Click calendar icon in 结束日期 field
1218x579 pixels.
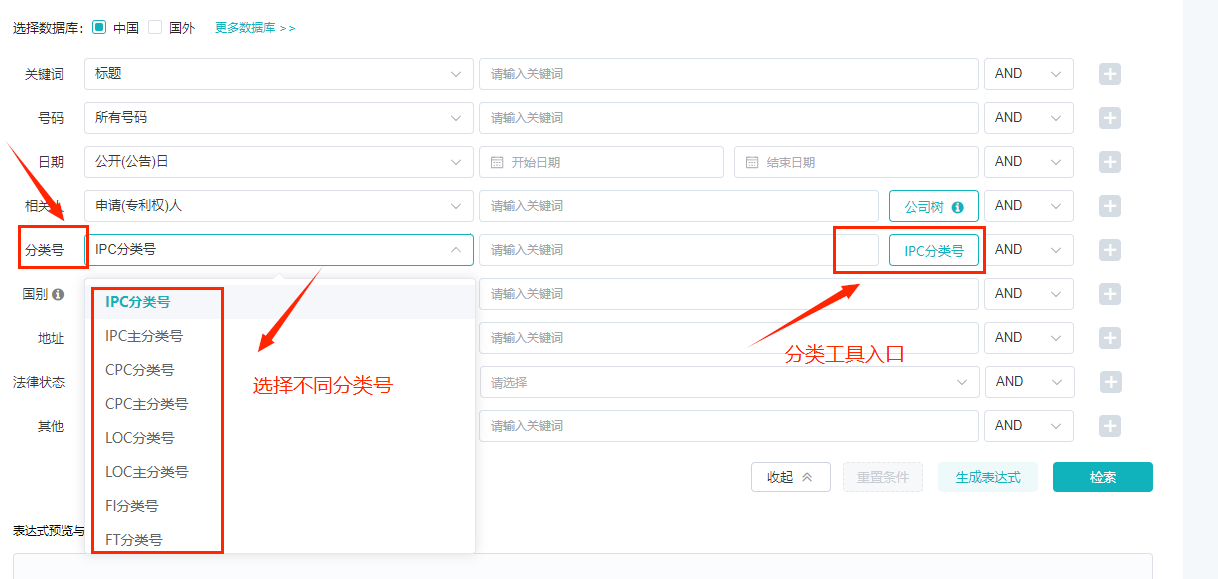pos(752,162)
